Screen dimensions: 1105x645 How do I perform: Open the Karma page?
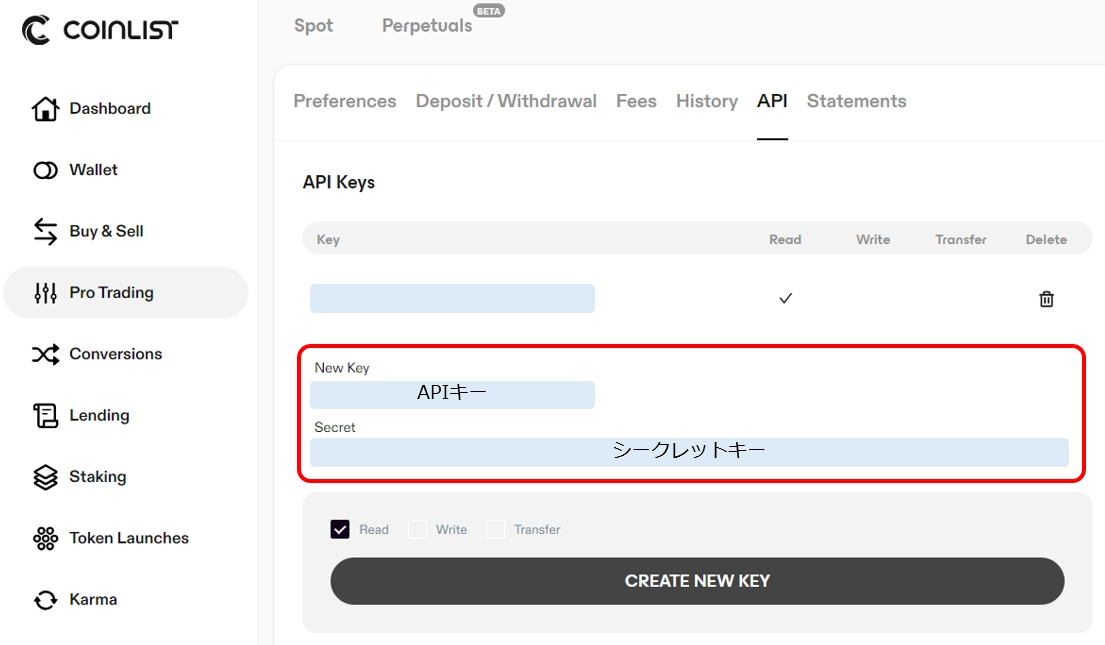tap(93, 600)
